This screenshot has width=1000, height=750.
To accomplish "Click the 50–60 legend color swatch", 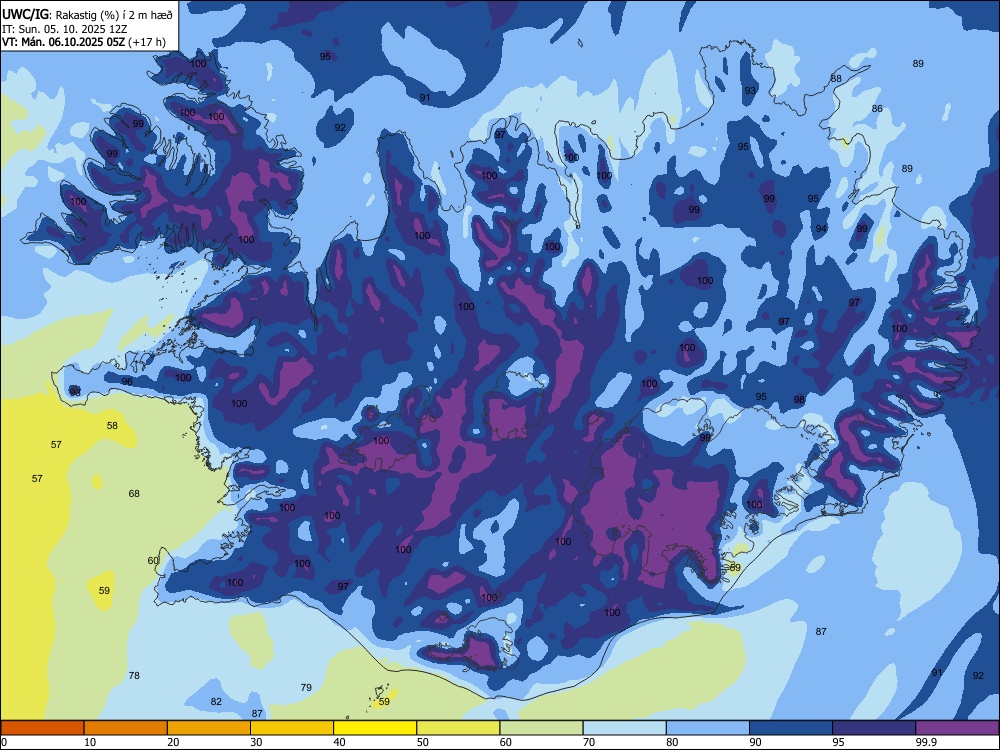I will 458,728.
